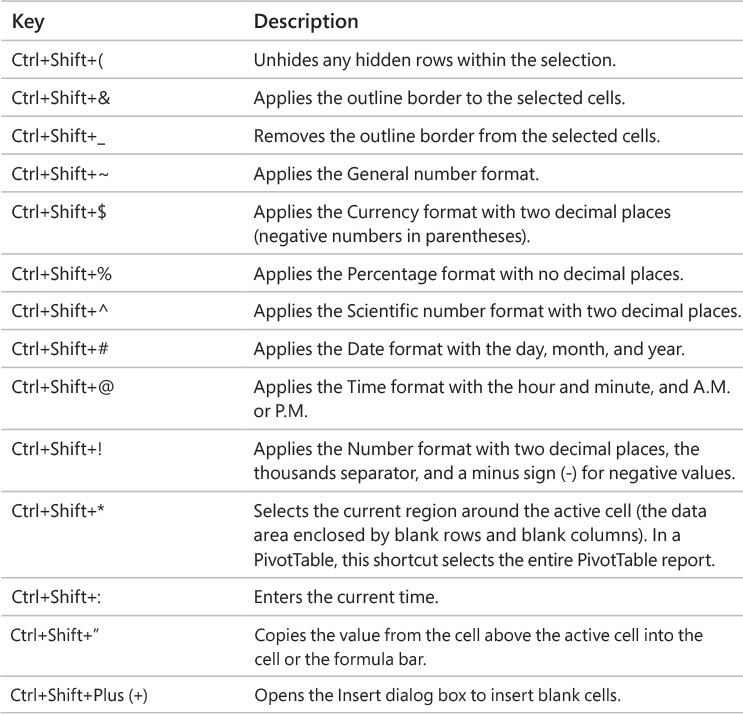The image size is (743, 715).
Task: Select the Ctrl+Shift+( shortcut cell
Action: point(57,60)
